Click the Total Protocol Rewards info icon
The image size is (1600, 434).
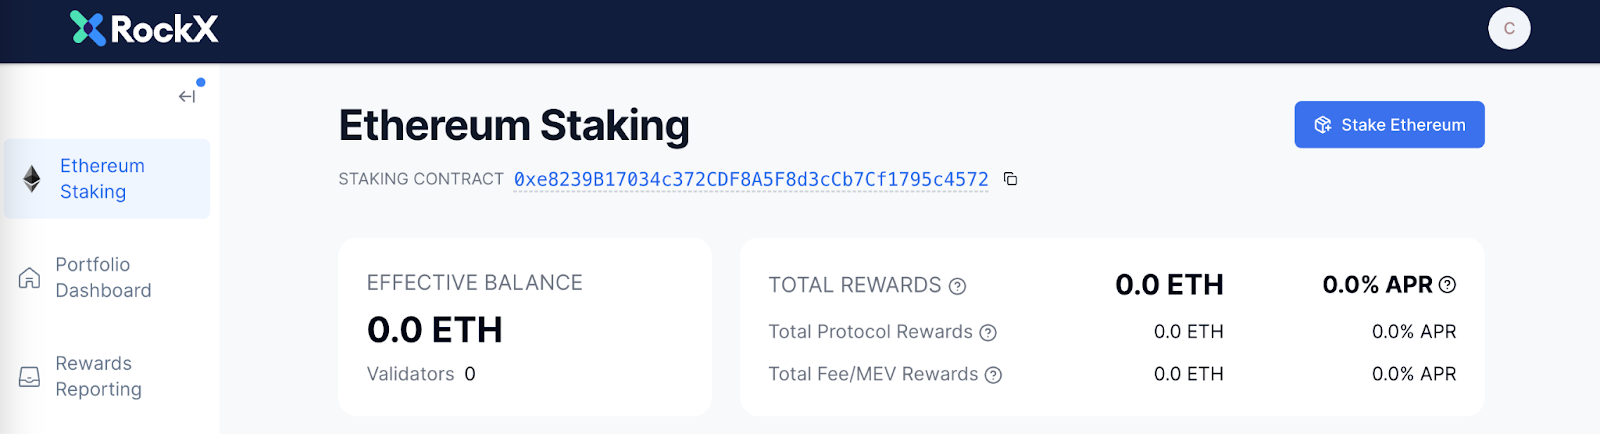click(x=988, y=333)
